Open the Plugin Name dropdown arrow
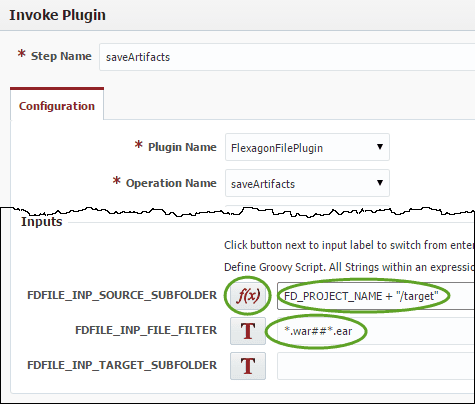This screenshot has width=475, height=404. tap(379, 147)
